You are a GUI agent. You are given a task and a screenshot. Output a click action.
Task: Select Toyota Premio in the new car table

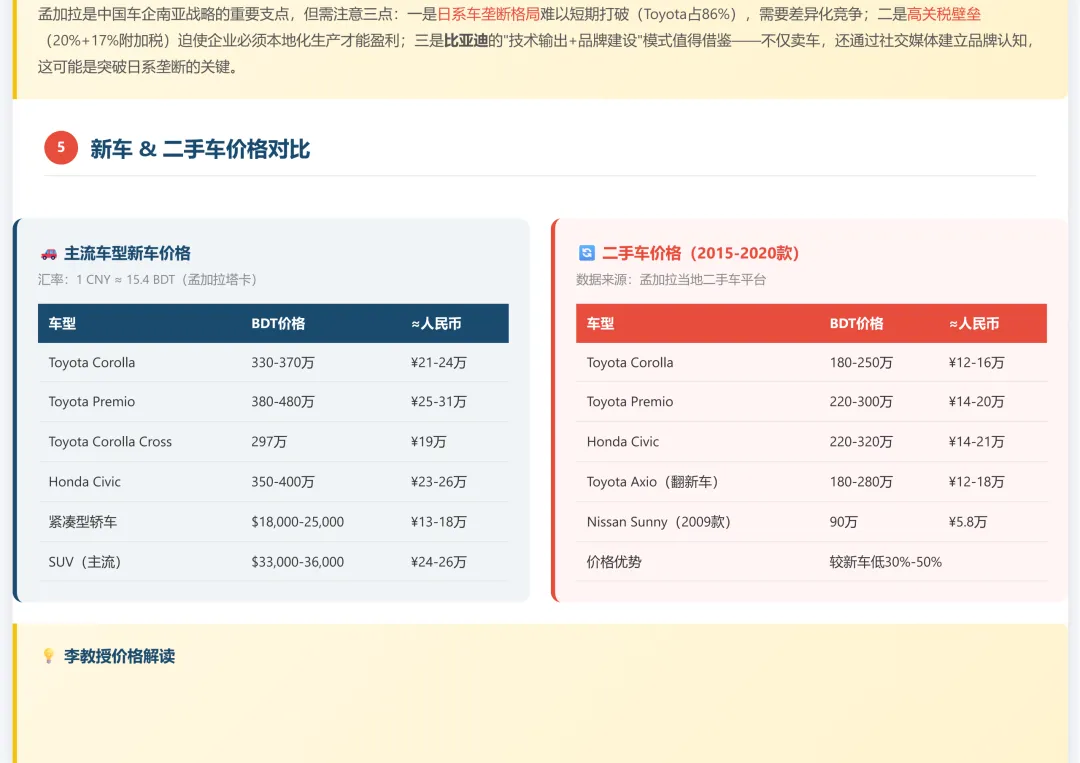tap(92, 402)
